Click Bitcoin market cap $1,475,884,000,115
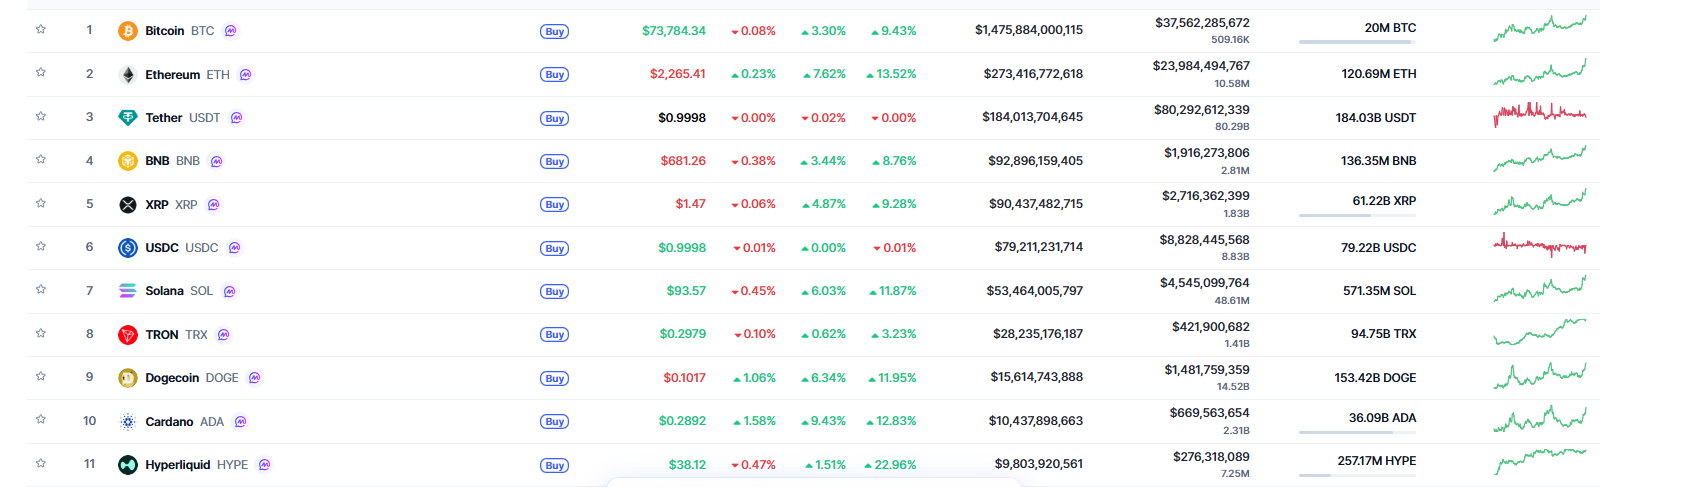 (x=1029, y=30)
